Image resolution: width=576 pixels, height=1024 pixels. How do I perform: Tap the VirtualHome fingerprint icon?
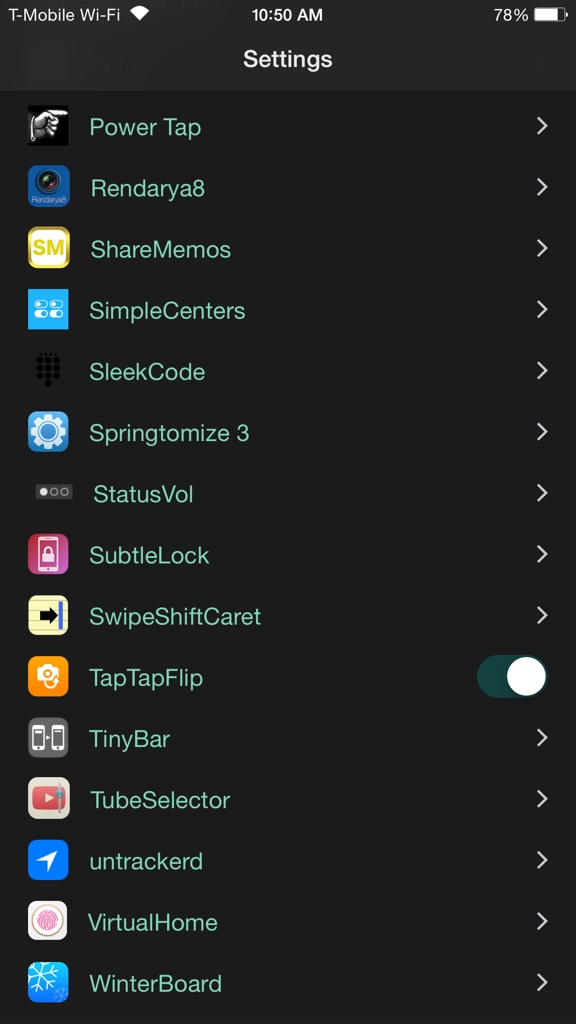tap(48, 921)
